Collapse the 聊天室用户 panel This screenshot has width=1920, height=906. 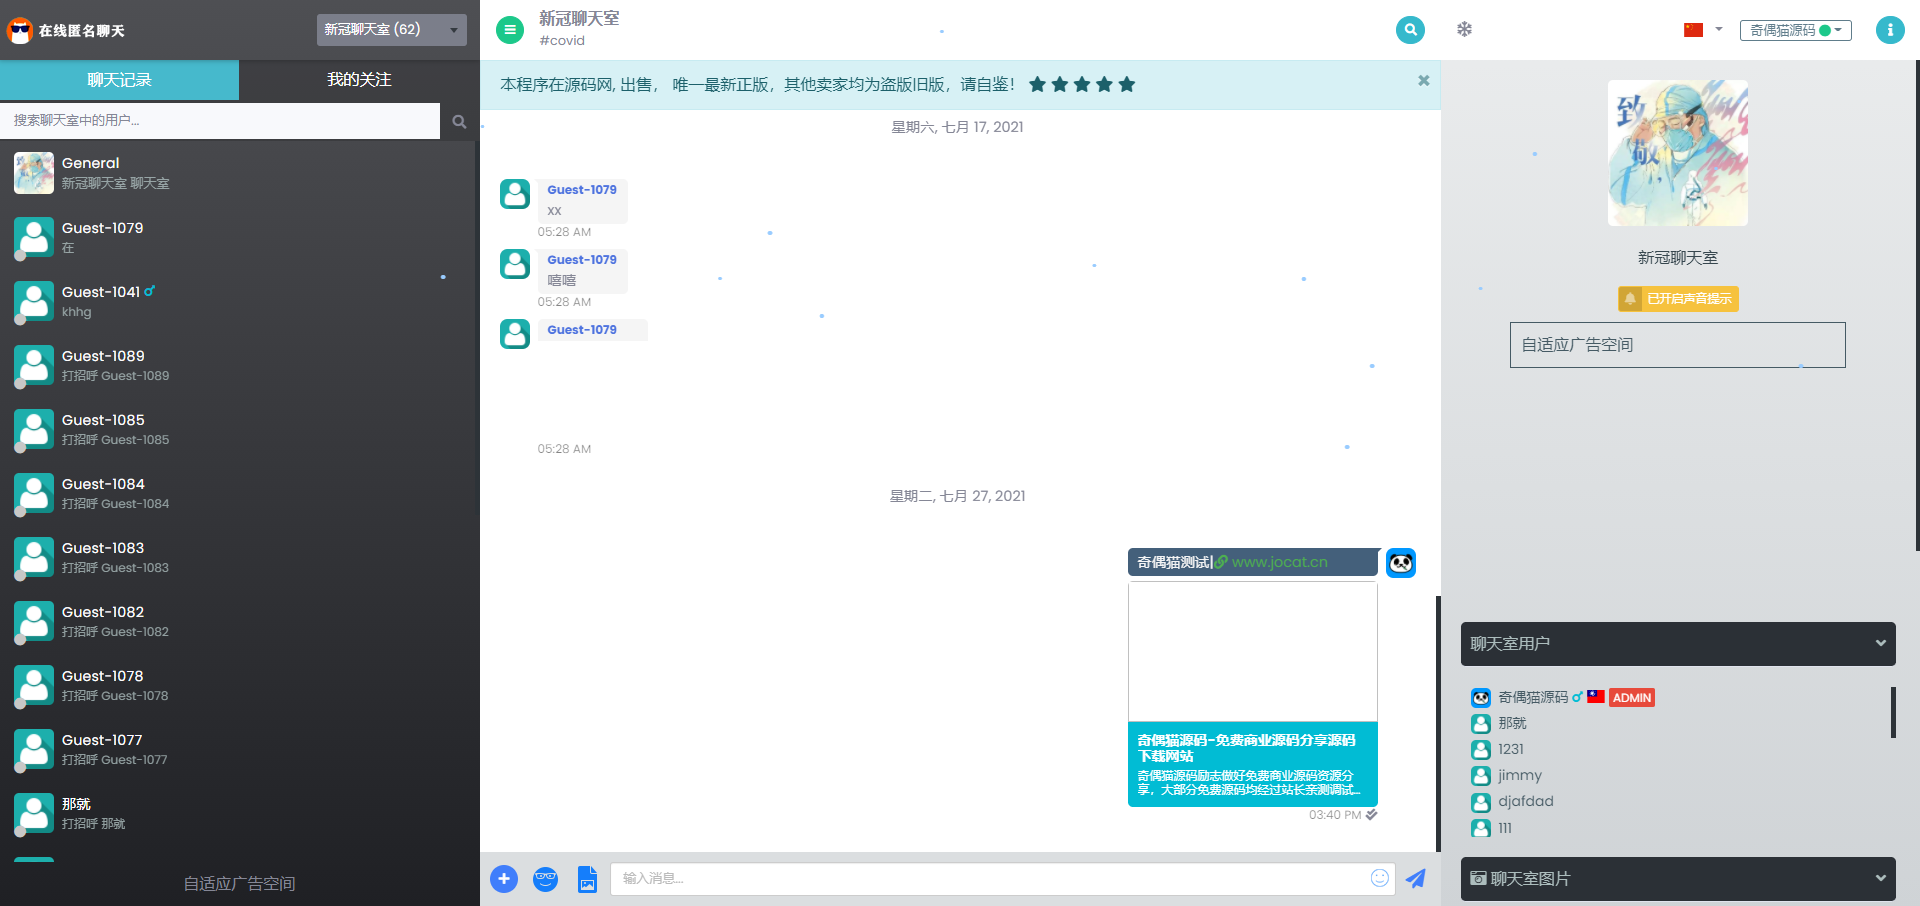click(1678, 644)
